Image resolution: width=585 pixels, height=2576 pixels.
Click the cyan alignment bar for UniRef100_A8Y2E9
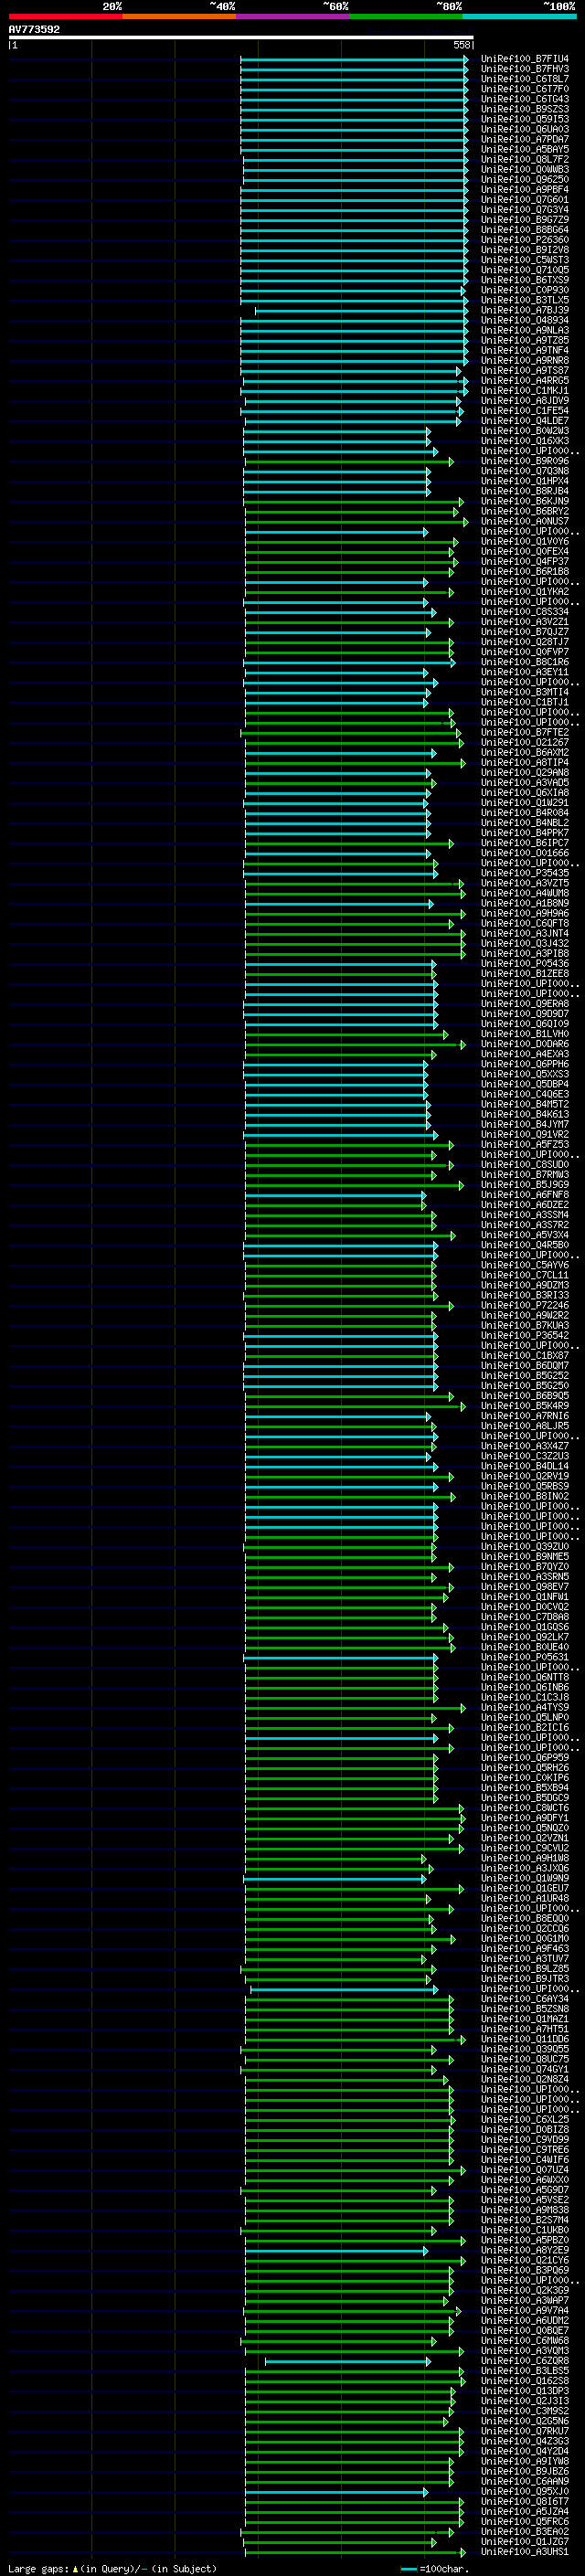click(x=337, y=2251)
